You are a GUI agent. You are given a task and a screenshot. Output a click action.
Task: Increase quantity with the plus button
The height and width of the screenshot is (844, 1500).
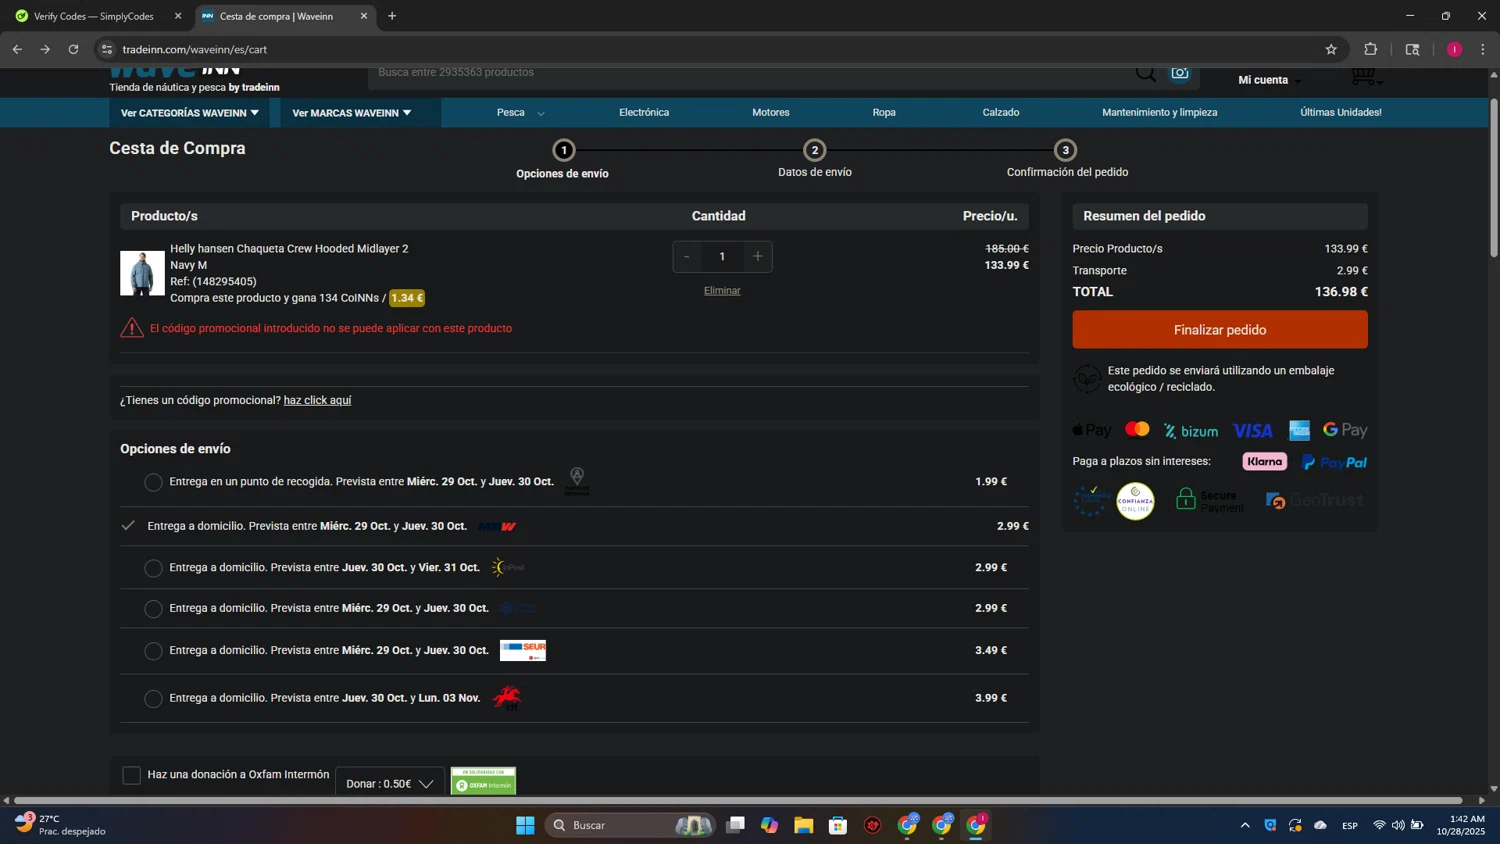[x=758, y=256]
